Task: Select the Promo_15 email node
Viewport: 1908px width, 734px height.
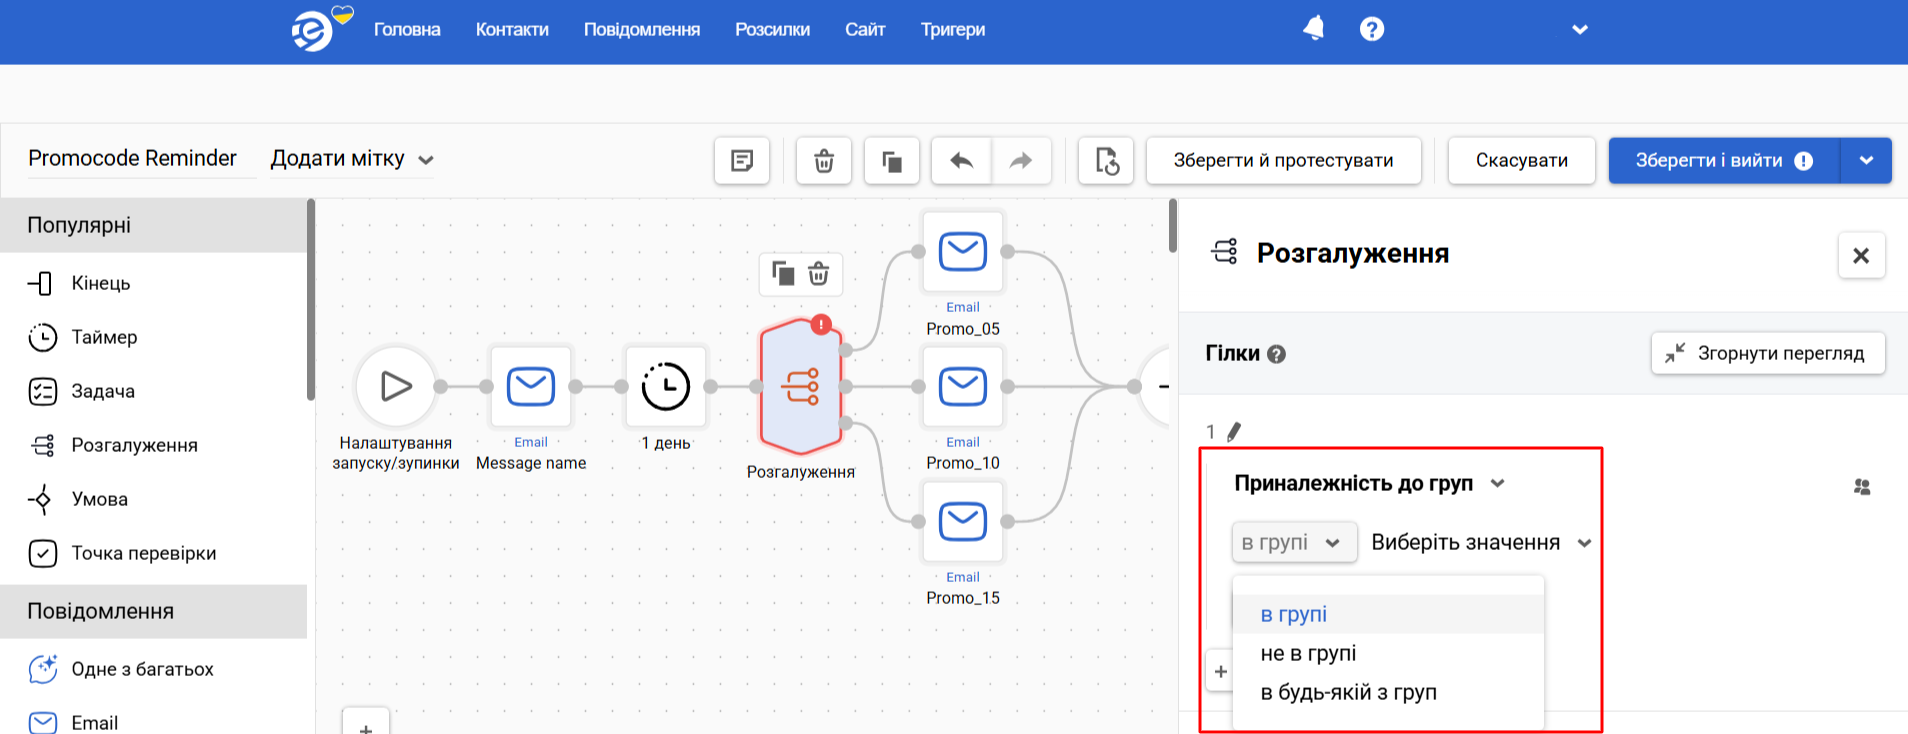Action: coord(963,521)
